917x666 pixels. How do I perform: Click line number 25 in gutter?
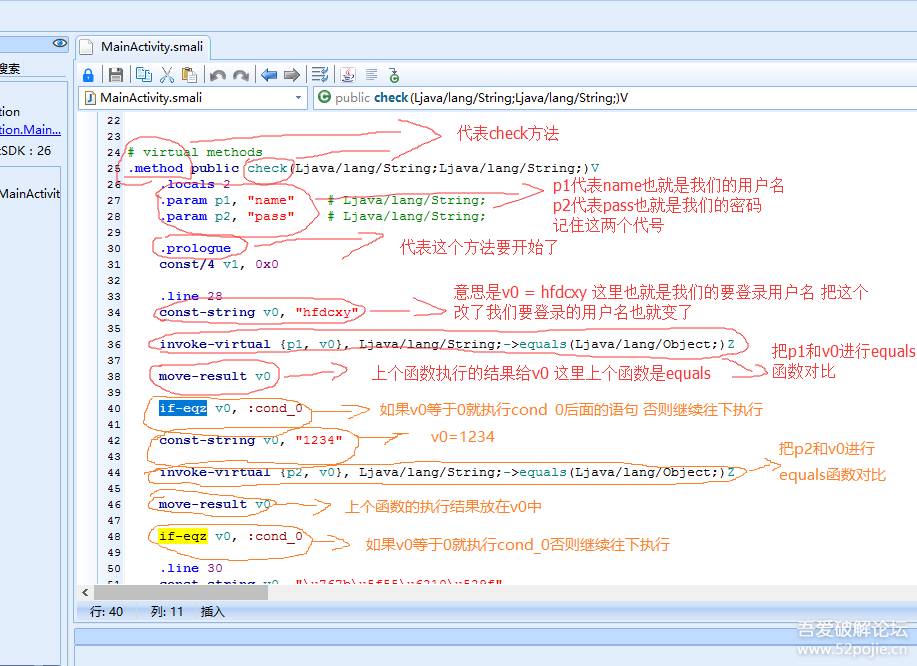[114, 168]
